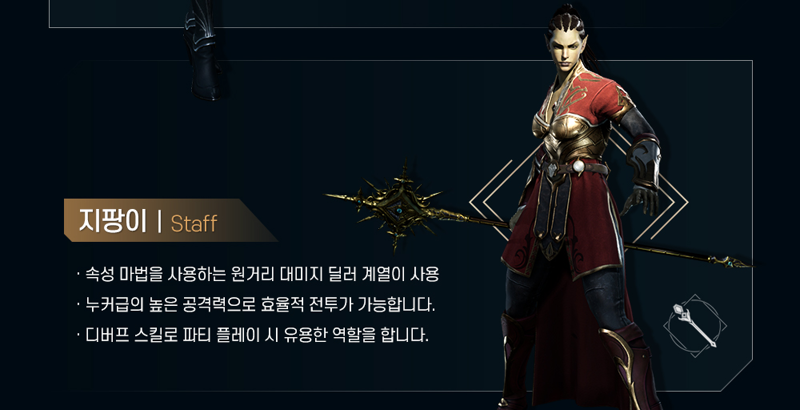Image resolution: width=800 pixels, height=410 pixels.
Task: Click the white pearl orb on belt
Action: click(578, 167)
